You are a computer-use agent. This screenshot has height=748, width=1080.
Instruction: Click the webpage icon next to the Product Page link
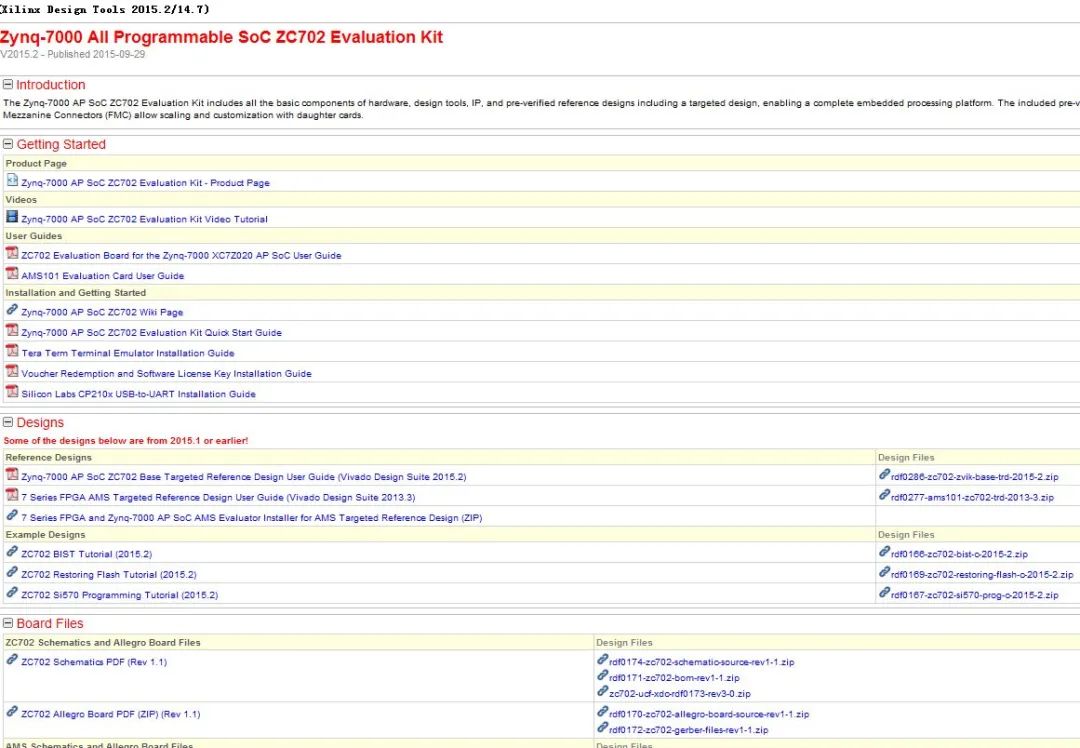[12, 182]
